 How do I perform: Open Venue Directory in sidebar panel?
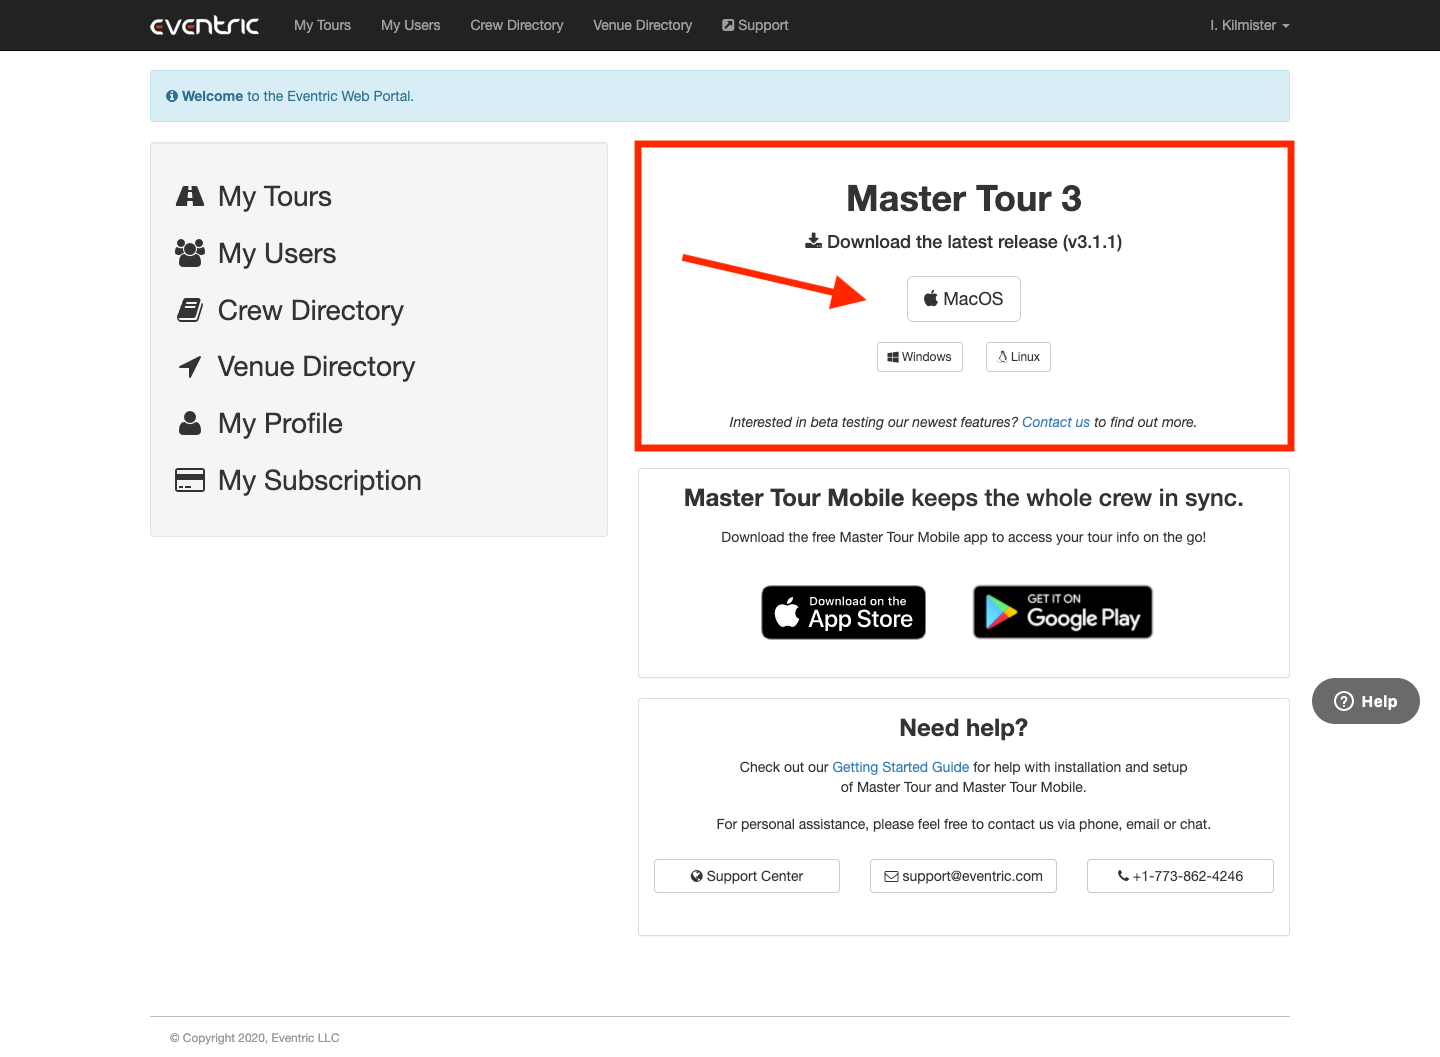tap(316, 367)
